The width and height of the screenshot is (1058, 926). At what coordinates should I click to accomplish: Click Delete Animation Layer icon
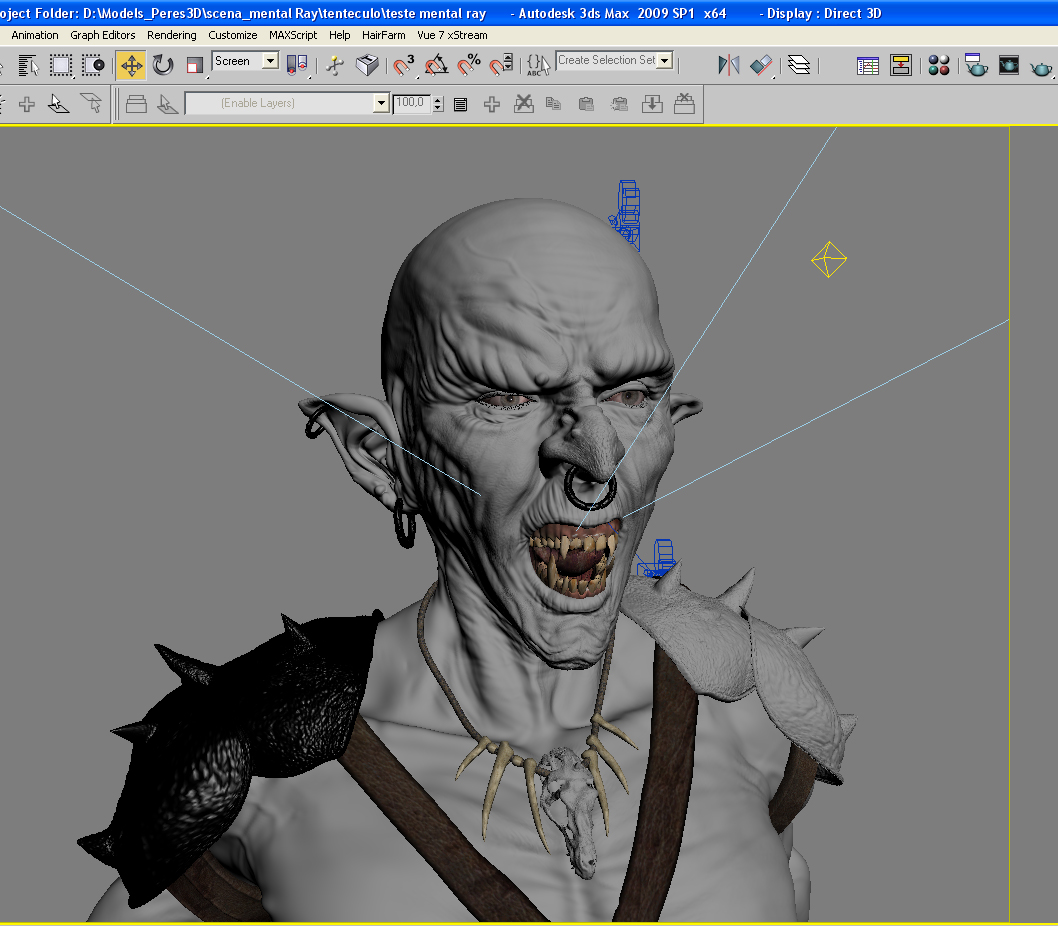524,104
